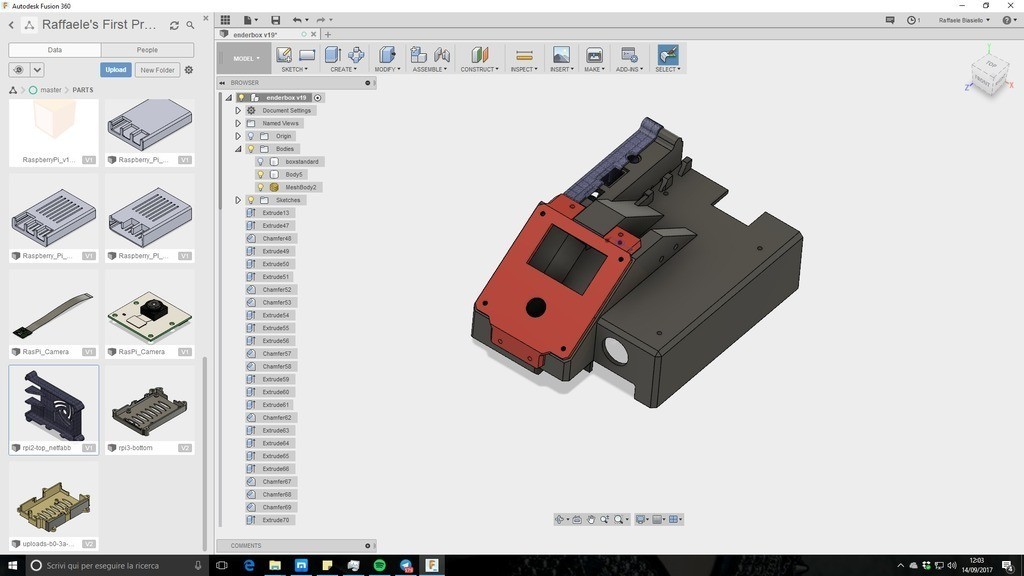Open the MODEL workspace dropdown

245,58
